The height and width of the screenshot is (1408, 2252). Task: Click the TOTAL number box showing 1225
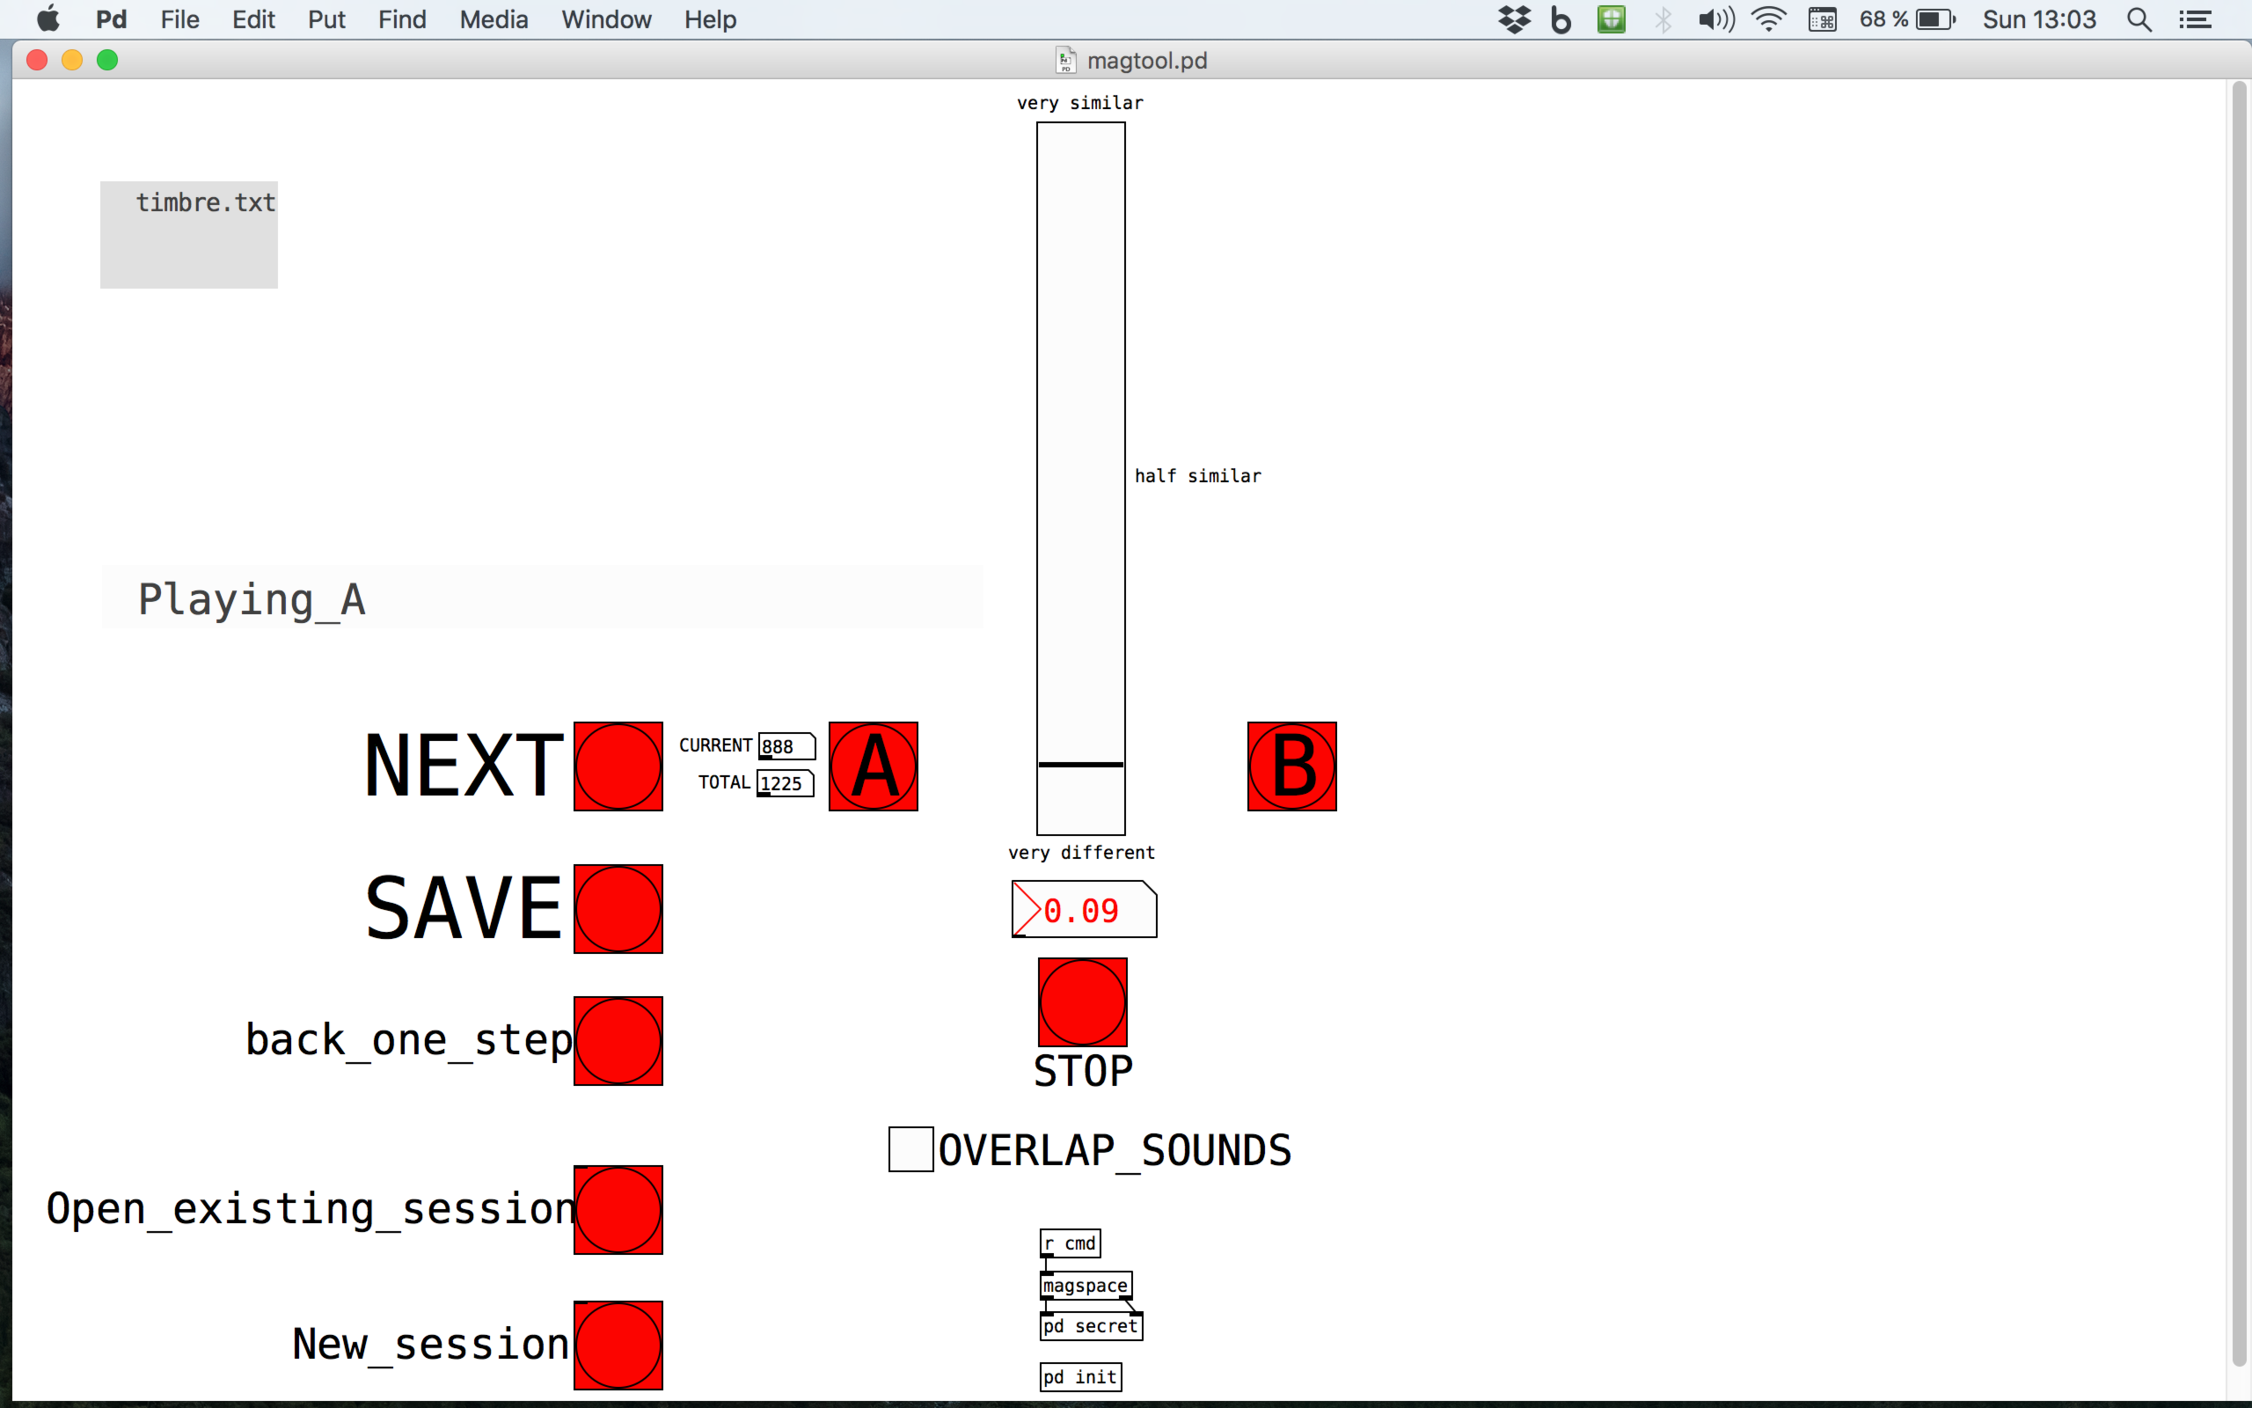tap(784, 783)
